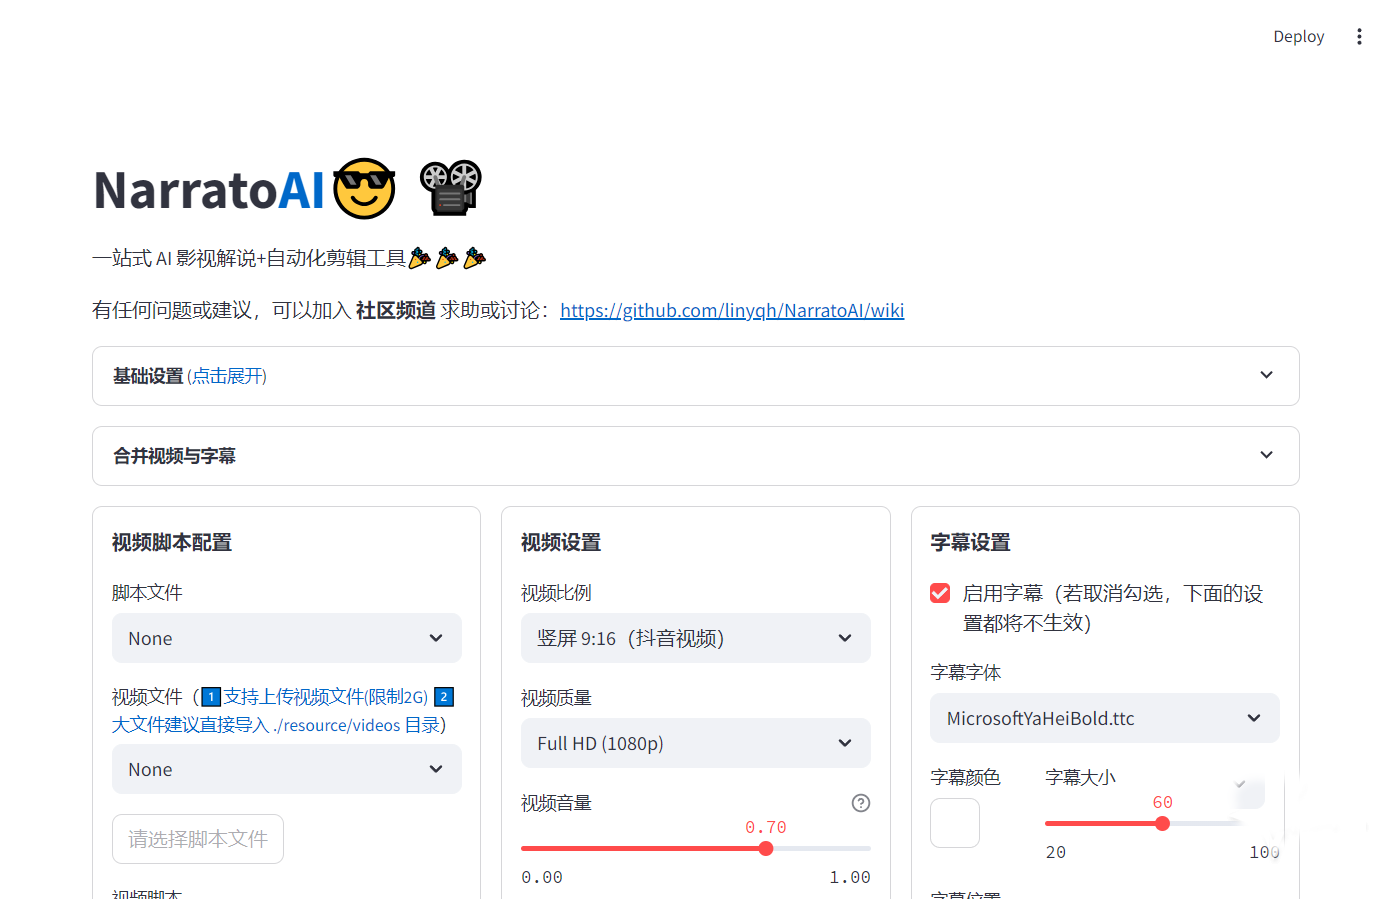The image size is (1381, 899).
Task: Click the 社区频道 bold text
Action: tap(396, 310)
